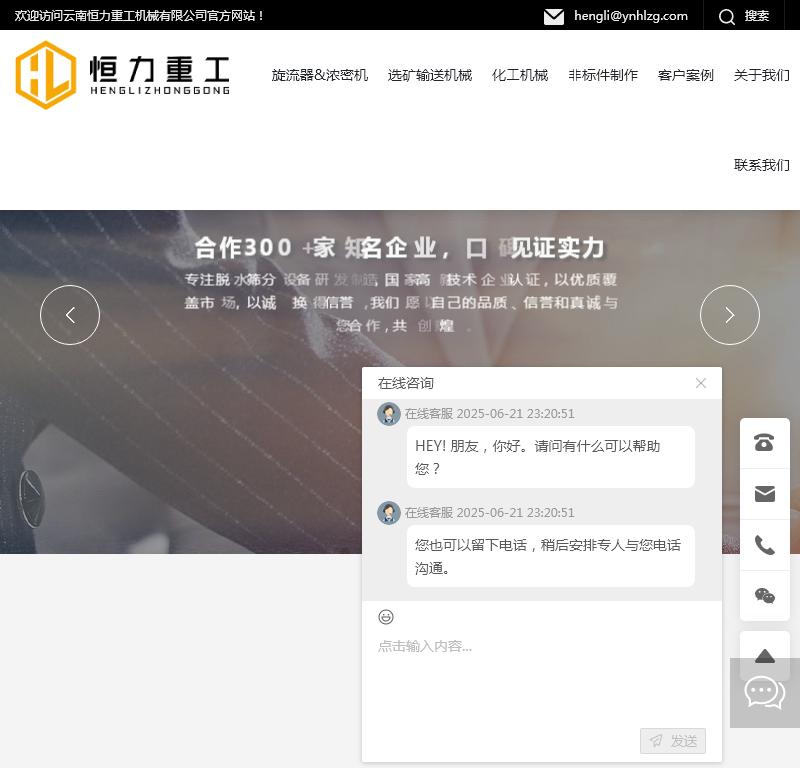Click the mobile phone icon in the sidebar

[x=764, y=544]
